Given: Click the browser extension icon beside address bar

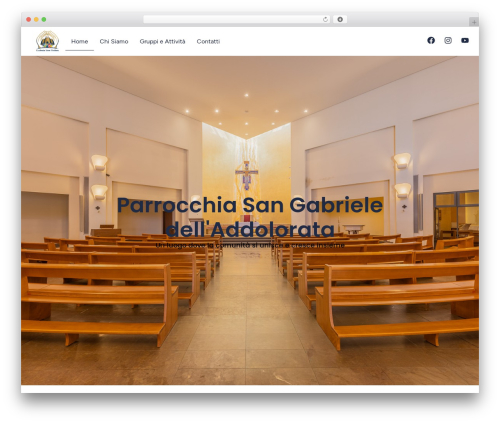Looking at the screenshot, I should (340, 20).
